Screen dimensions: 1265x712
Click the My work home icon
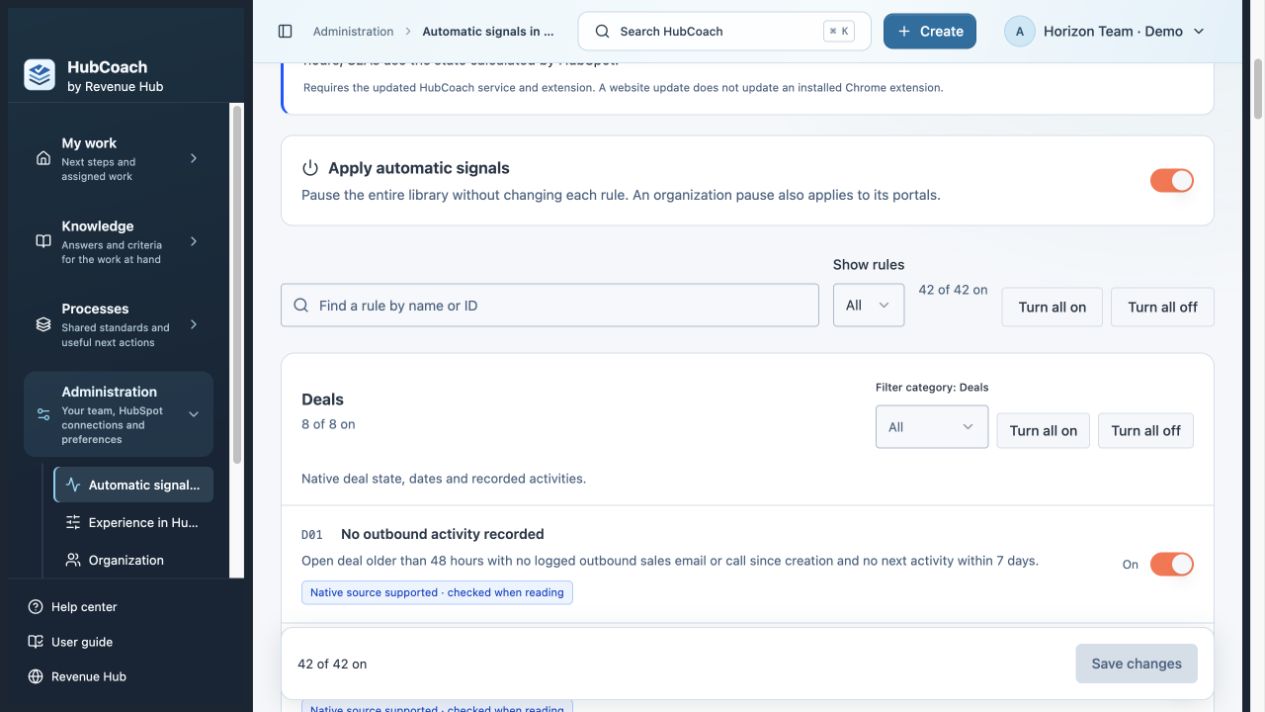43,158
